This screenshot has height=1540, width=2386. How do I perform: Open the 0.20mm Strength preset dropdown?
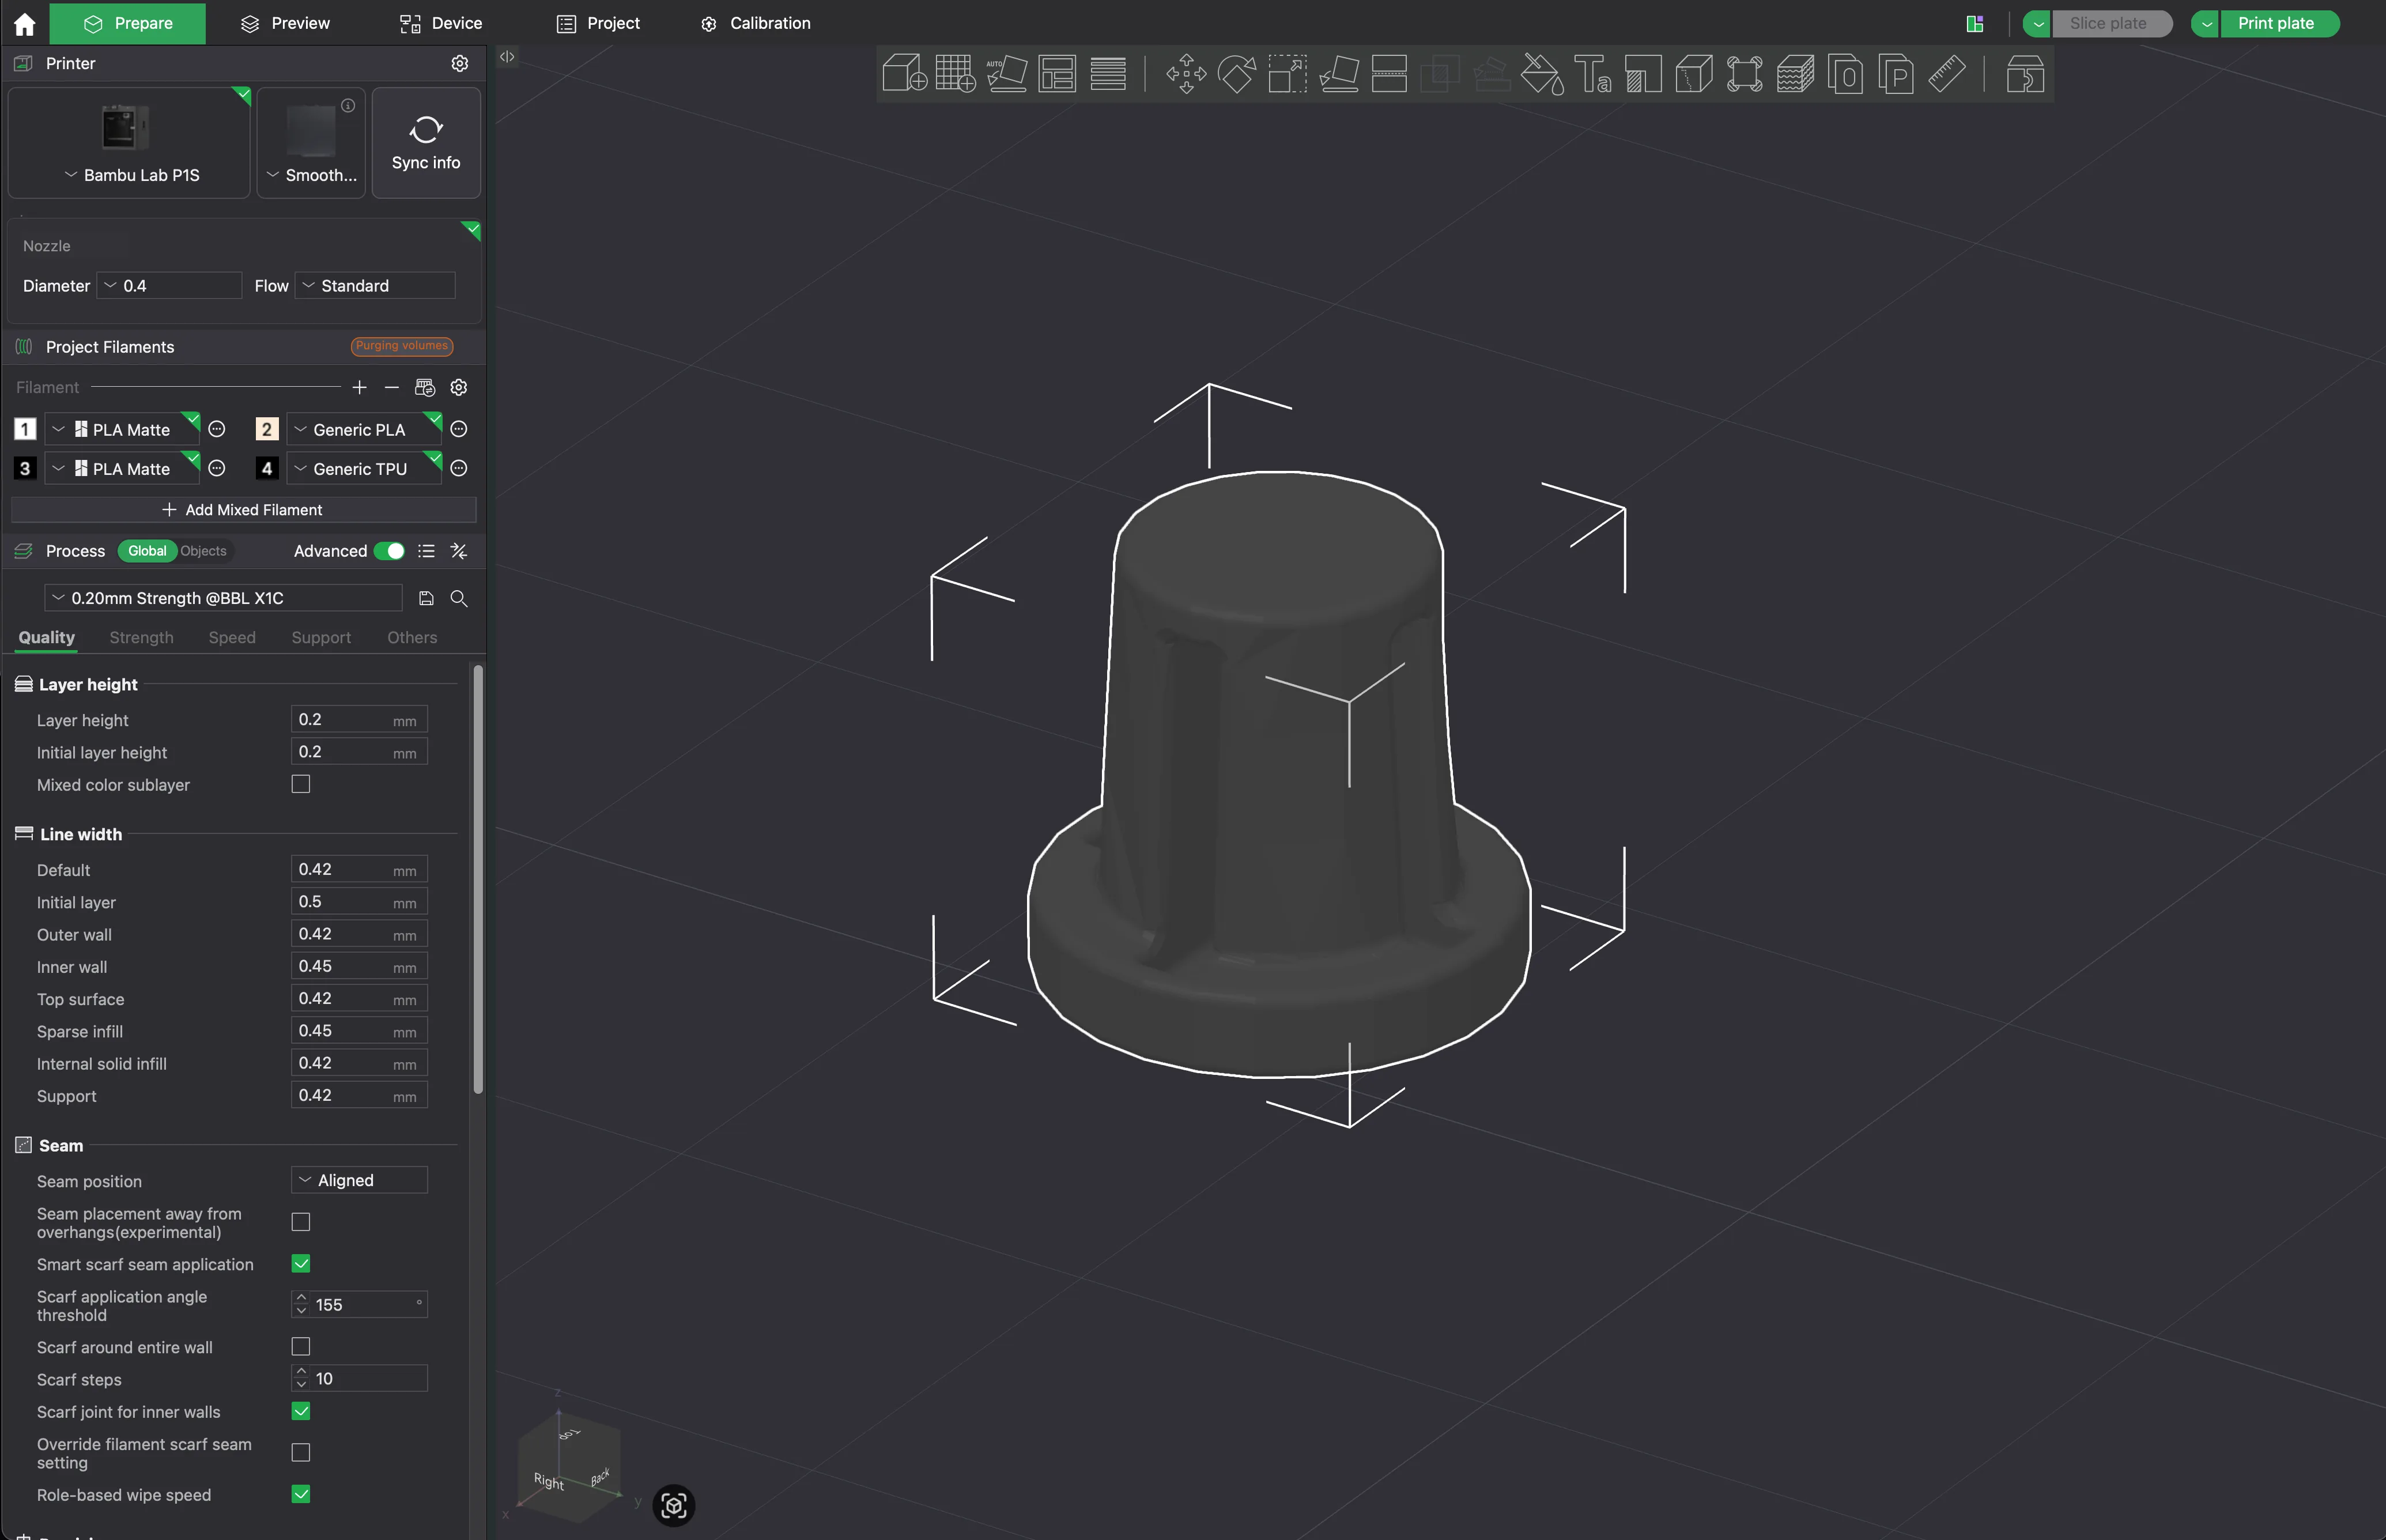point(223,598)
